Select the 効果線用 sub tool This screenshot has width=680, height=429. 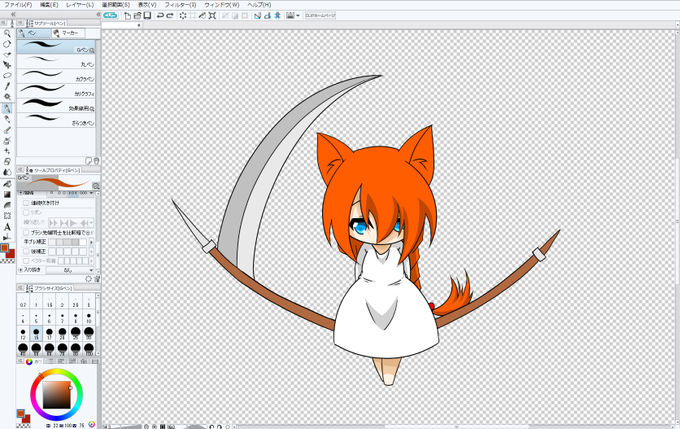point(56,105)
